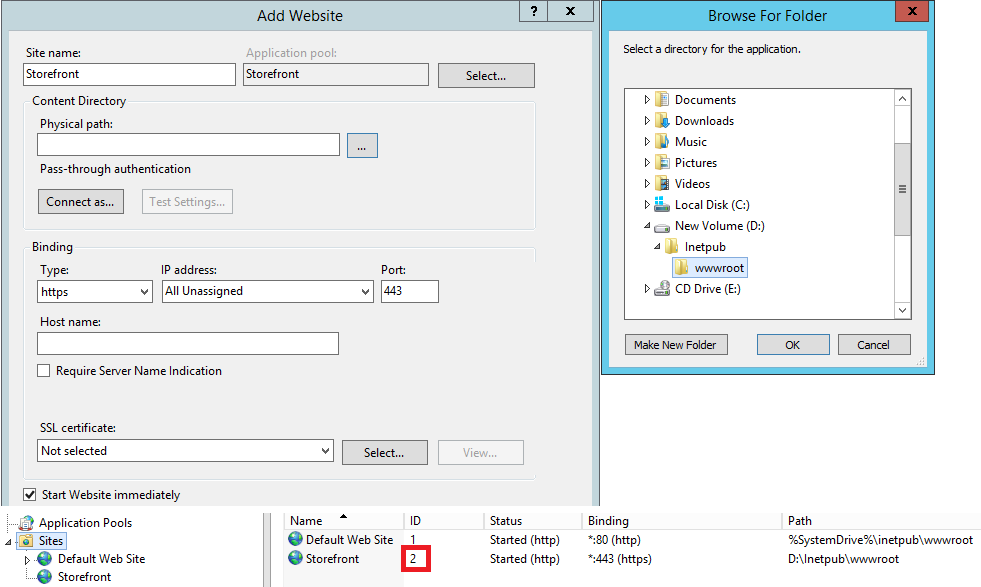Select the Local Disk (C:) drive icon
Screen dimensions: 981x587
tap(662, 204)
